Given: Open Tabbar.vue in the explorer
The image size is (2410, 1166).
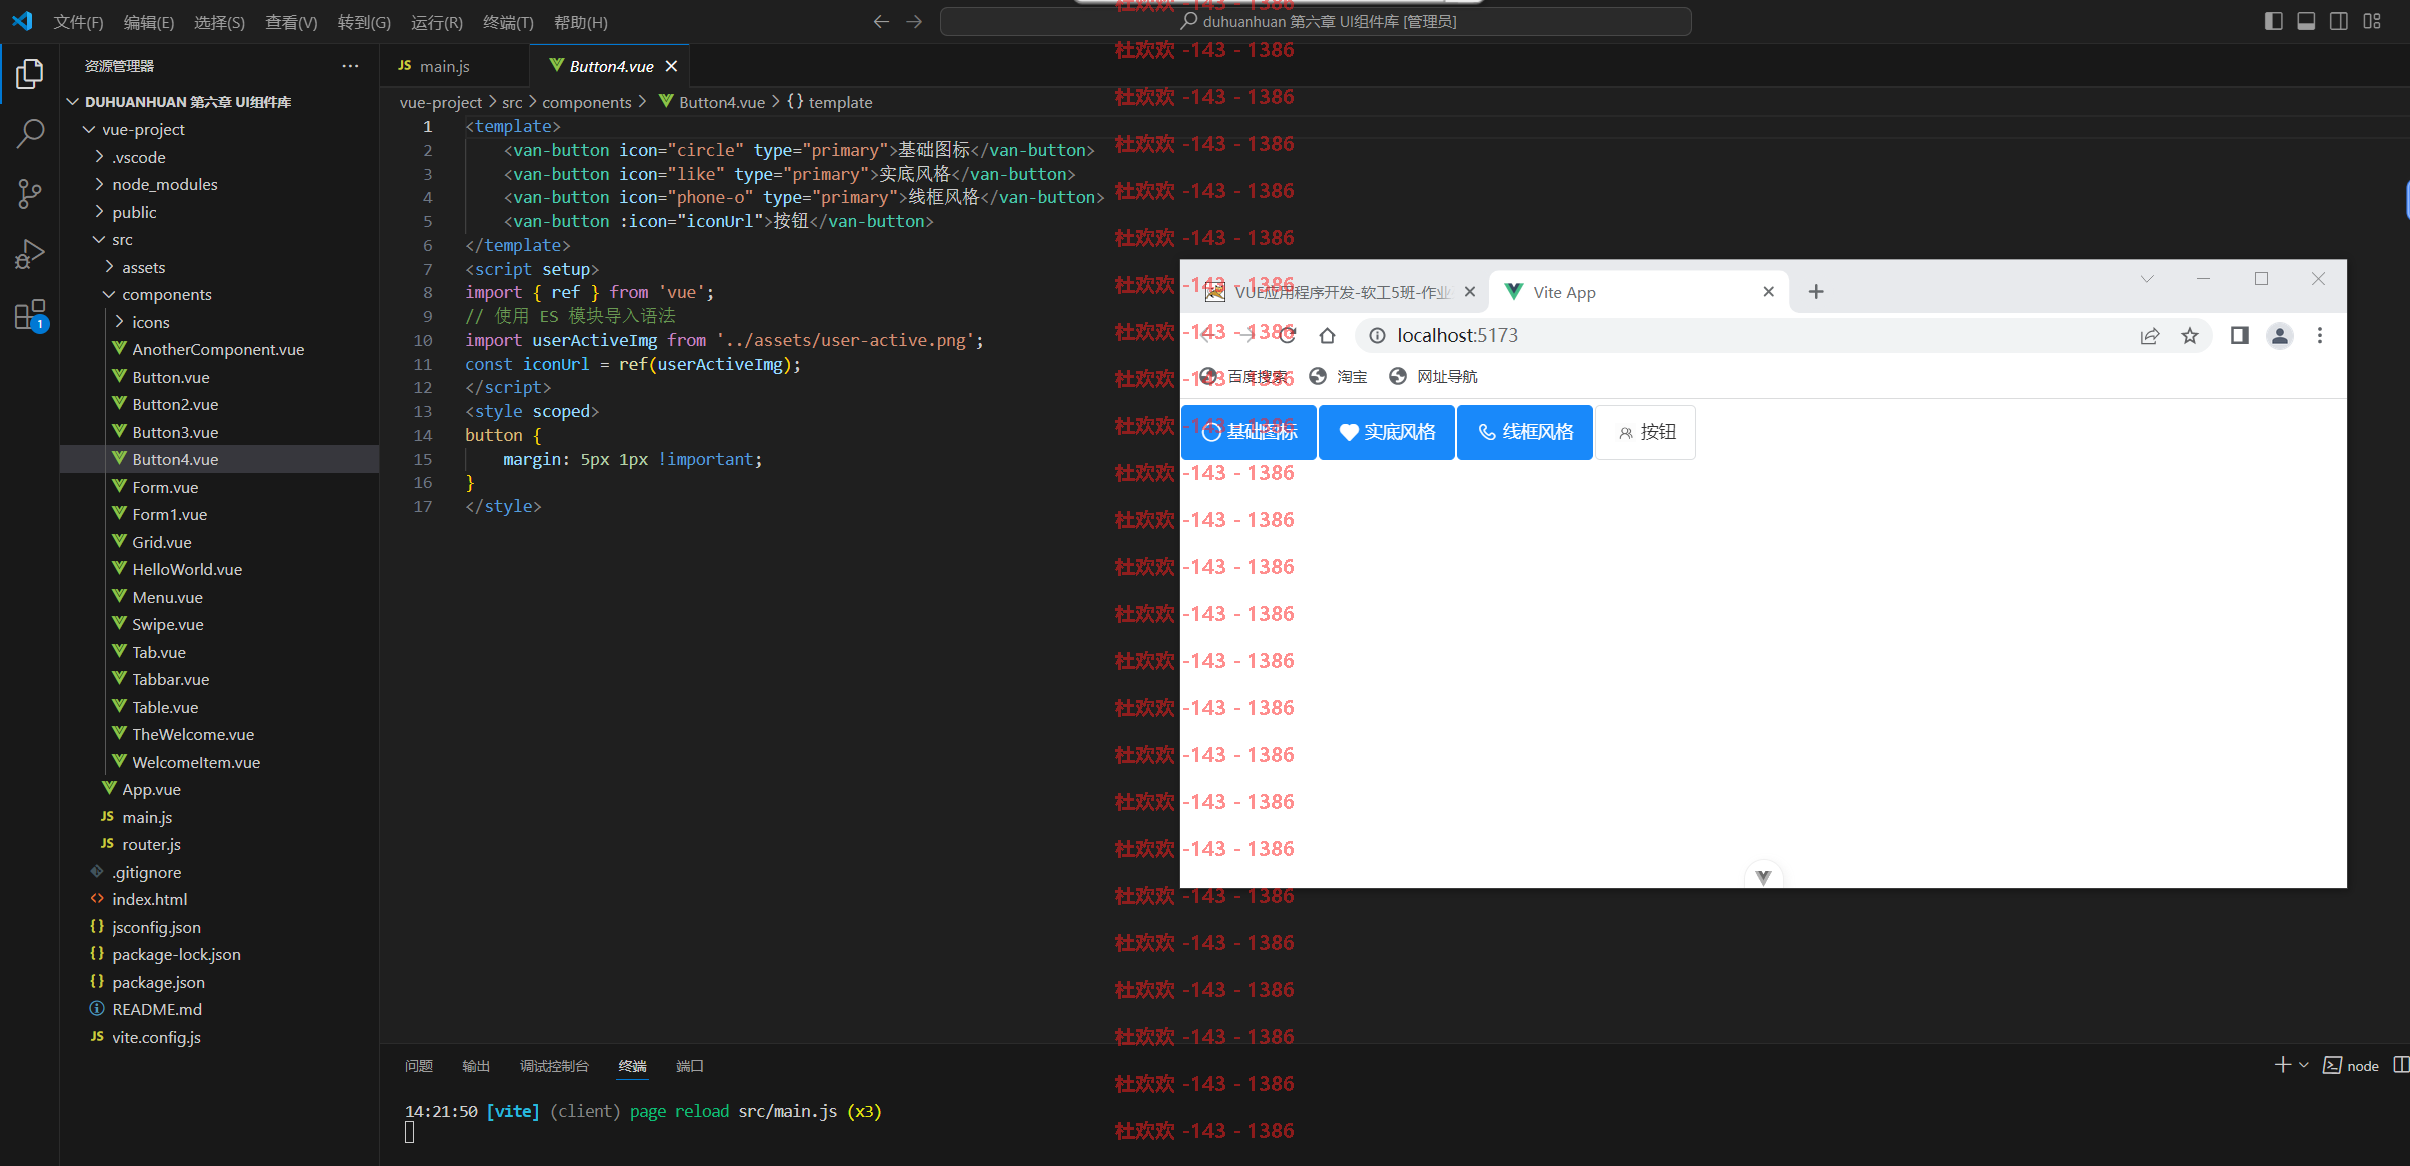Looking at the screenshot, I should click(x=170, y=679).
